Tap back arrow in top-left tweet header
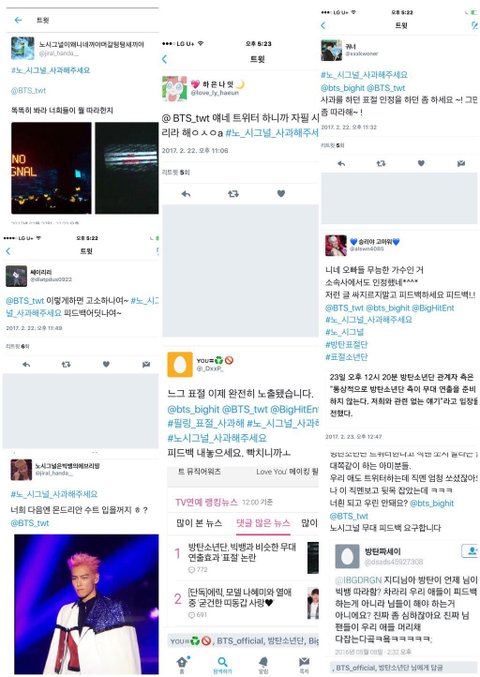Viewport: 480px width, 677px height. pos(18,20)
